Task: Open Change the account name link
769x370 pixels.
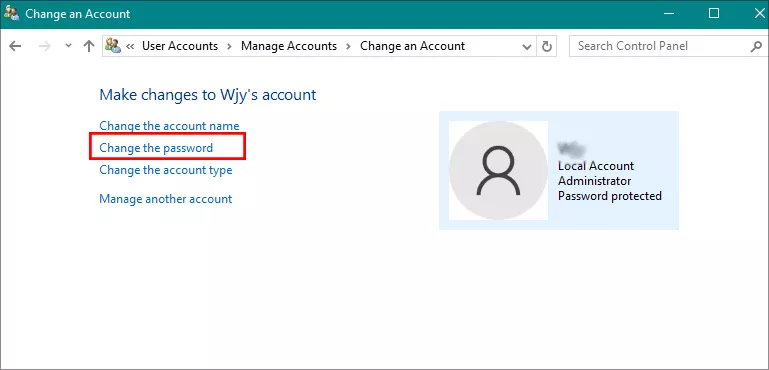Action: tap(169, 126)
